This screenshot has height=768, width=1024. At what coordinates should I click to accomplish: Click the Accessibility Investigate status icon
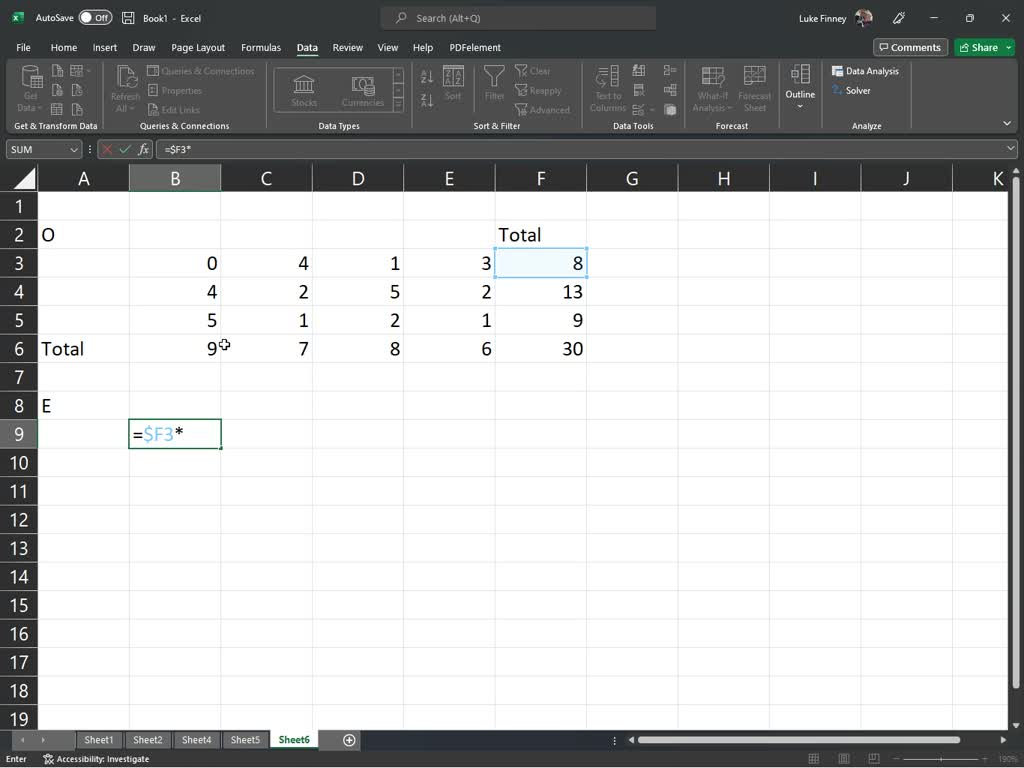pyautogui.click(x=48, y=759)
